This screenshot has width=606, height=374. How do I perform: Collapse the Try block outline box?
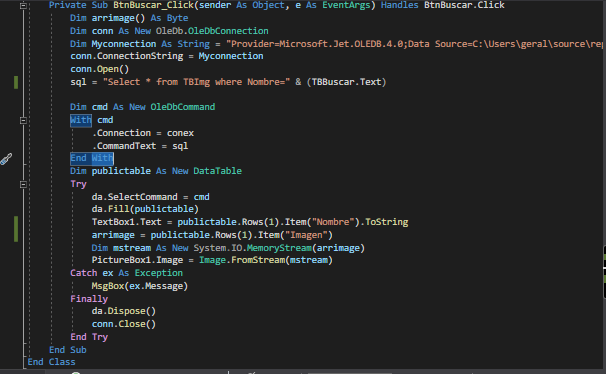pyautogui.click(x=23, y=184)
